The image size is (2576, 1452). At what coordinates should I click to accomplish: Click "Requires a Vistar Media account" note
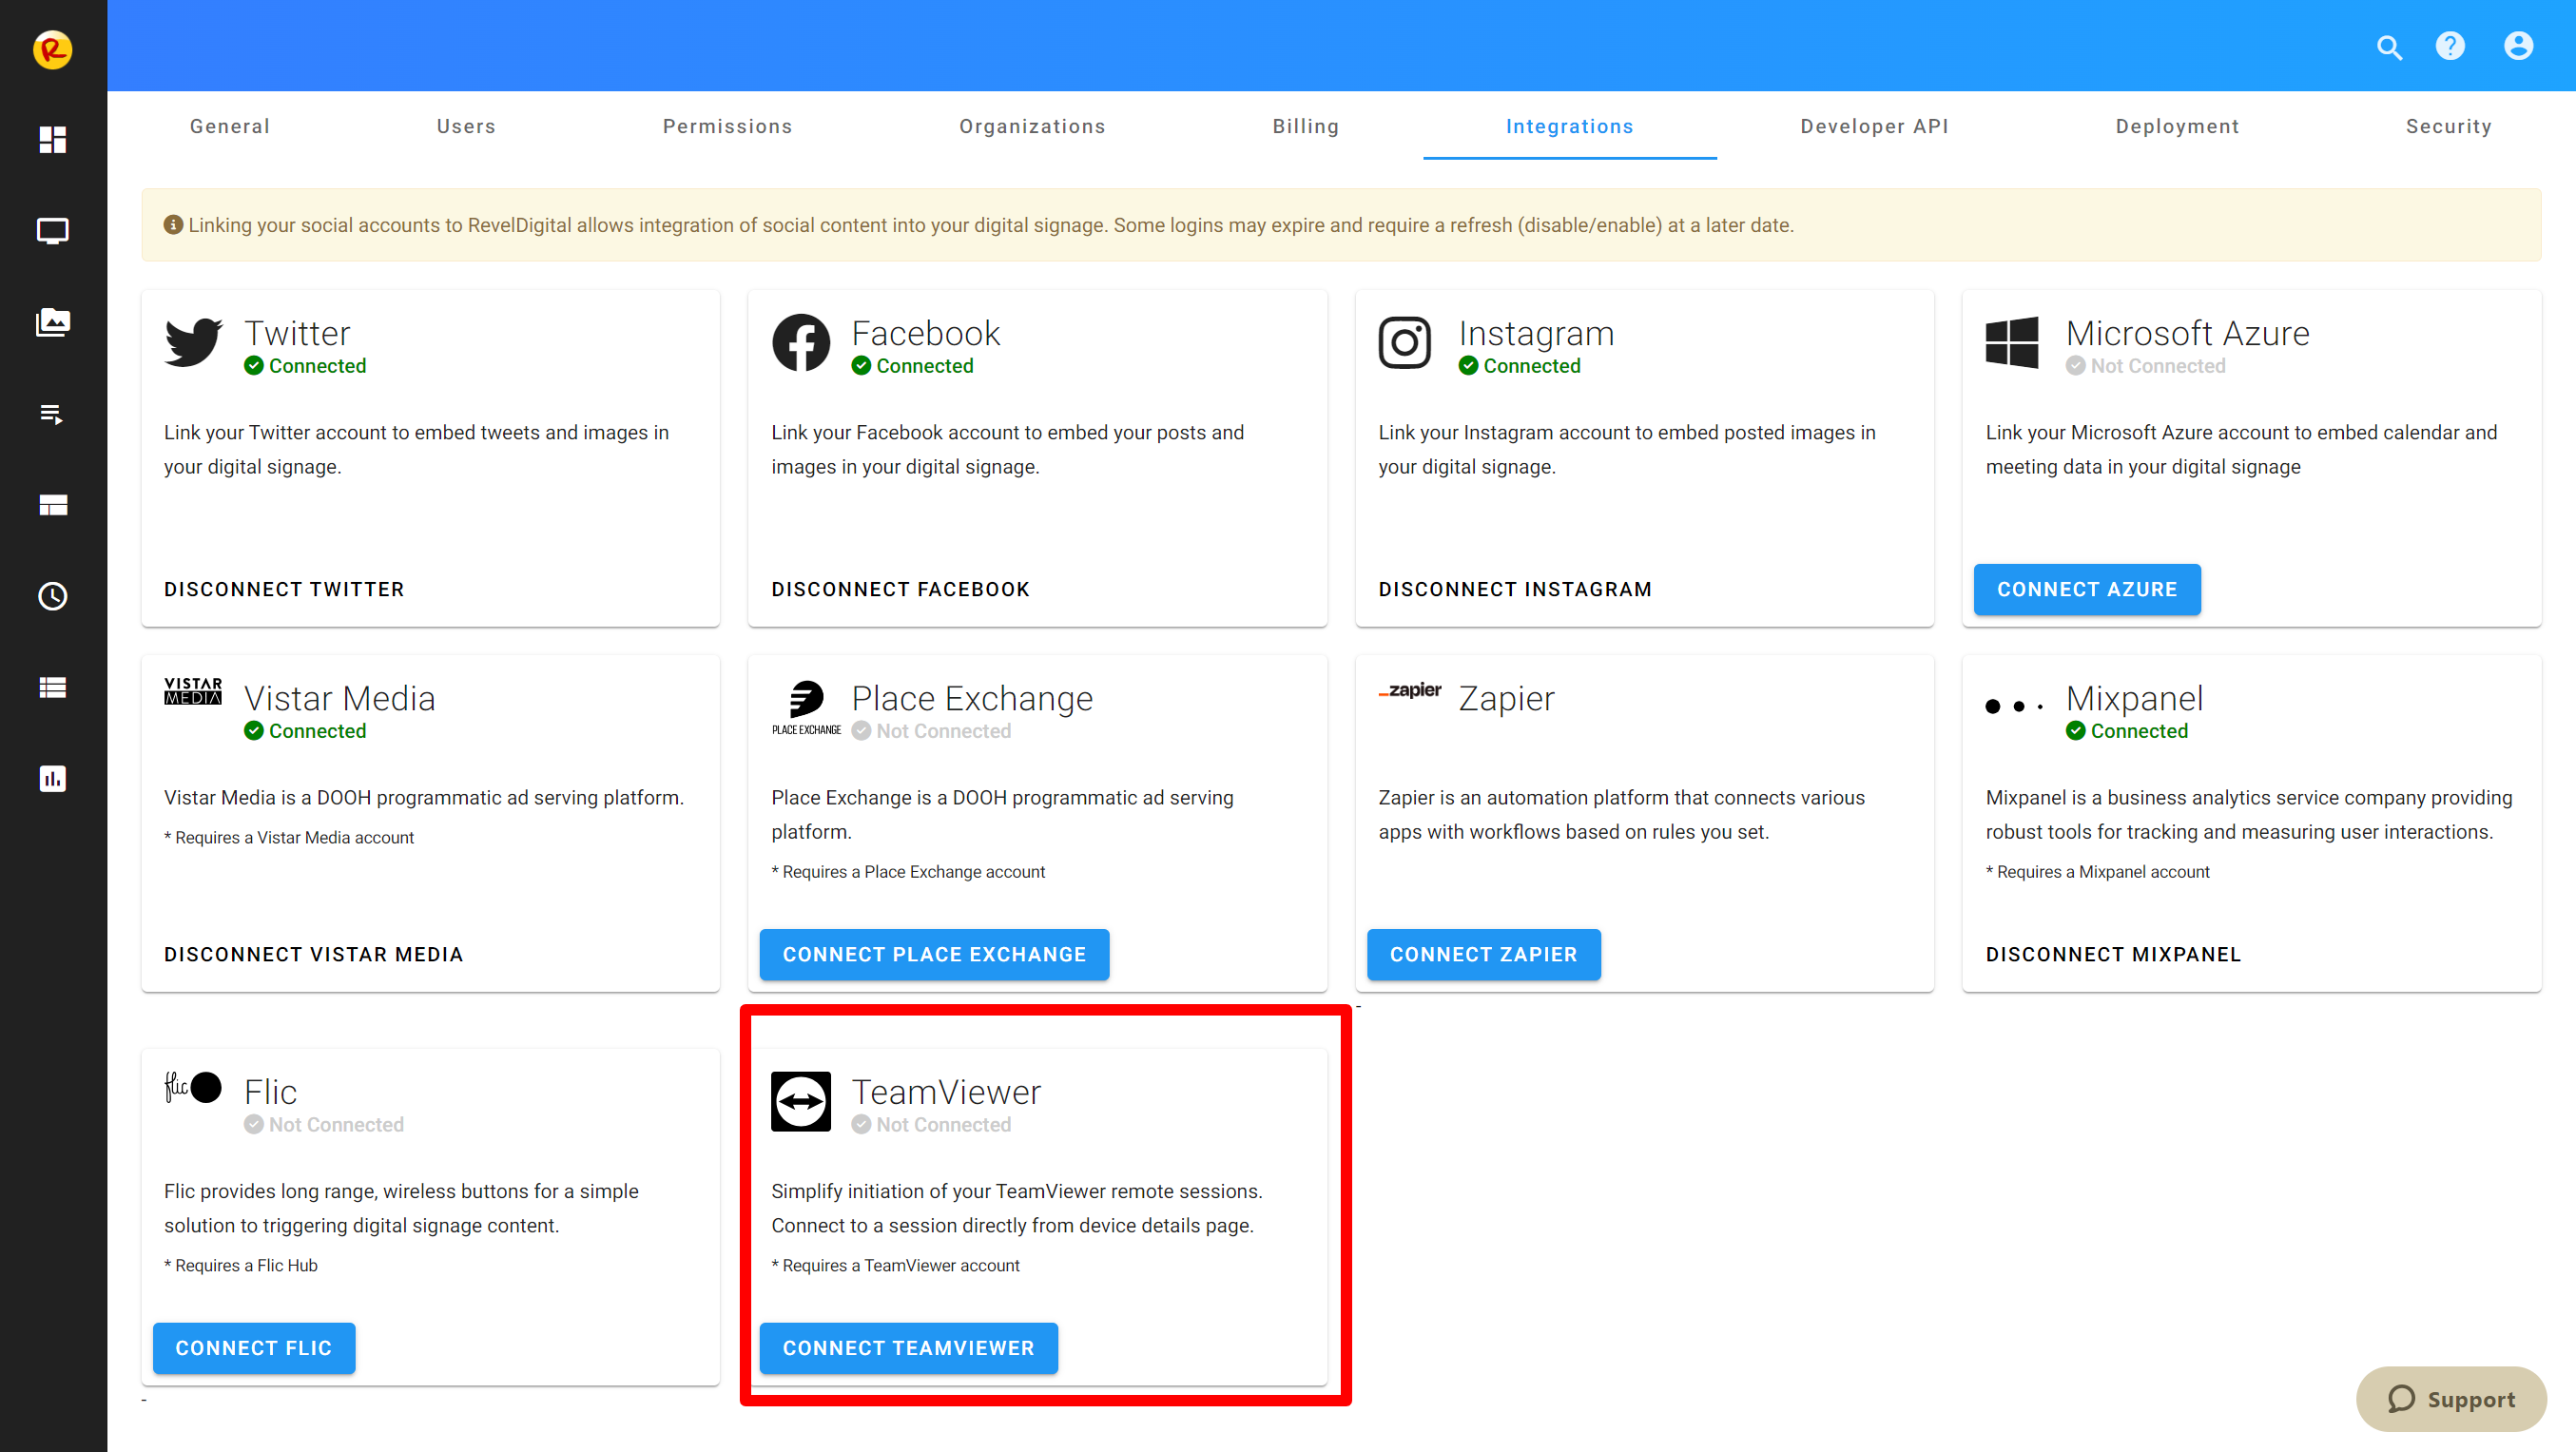pyautogui.click(x=288, y=837)
